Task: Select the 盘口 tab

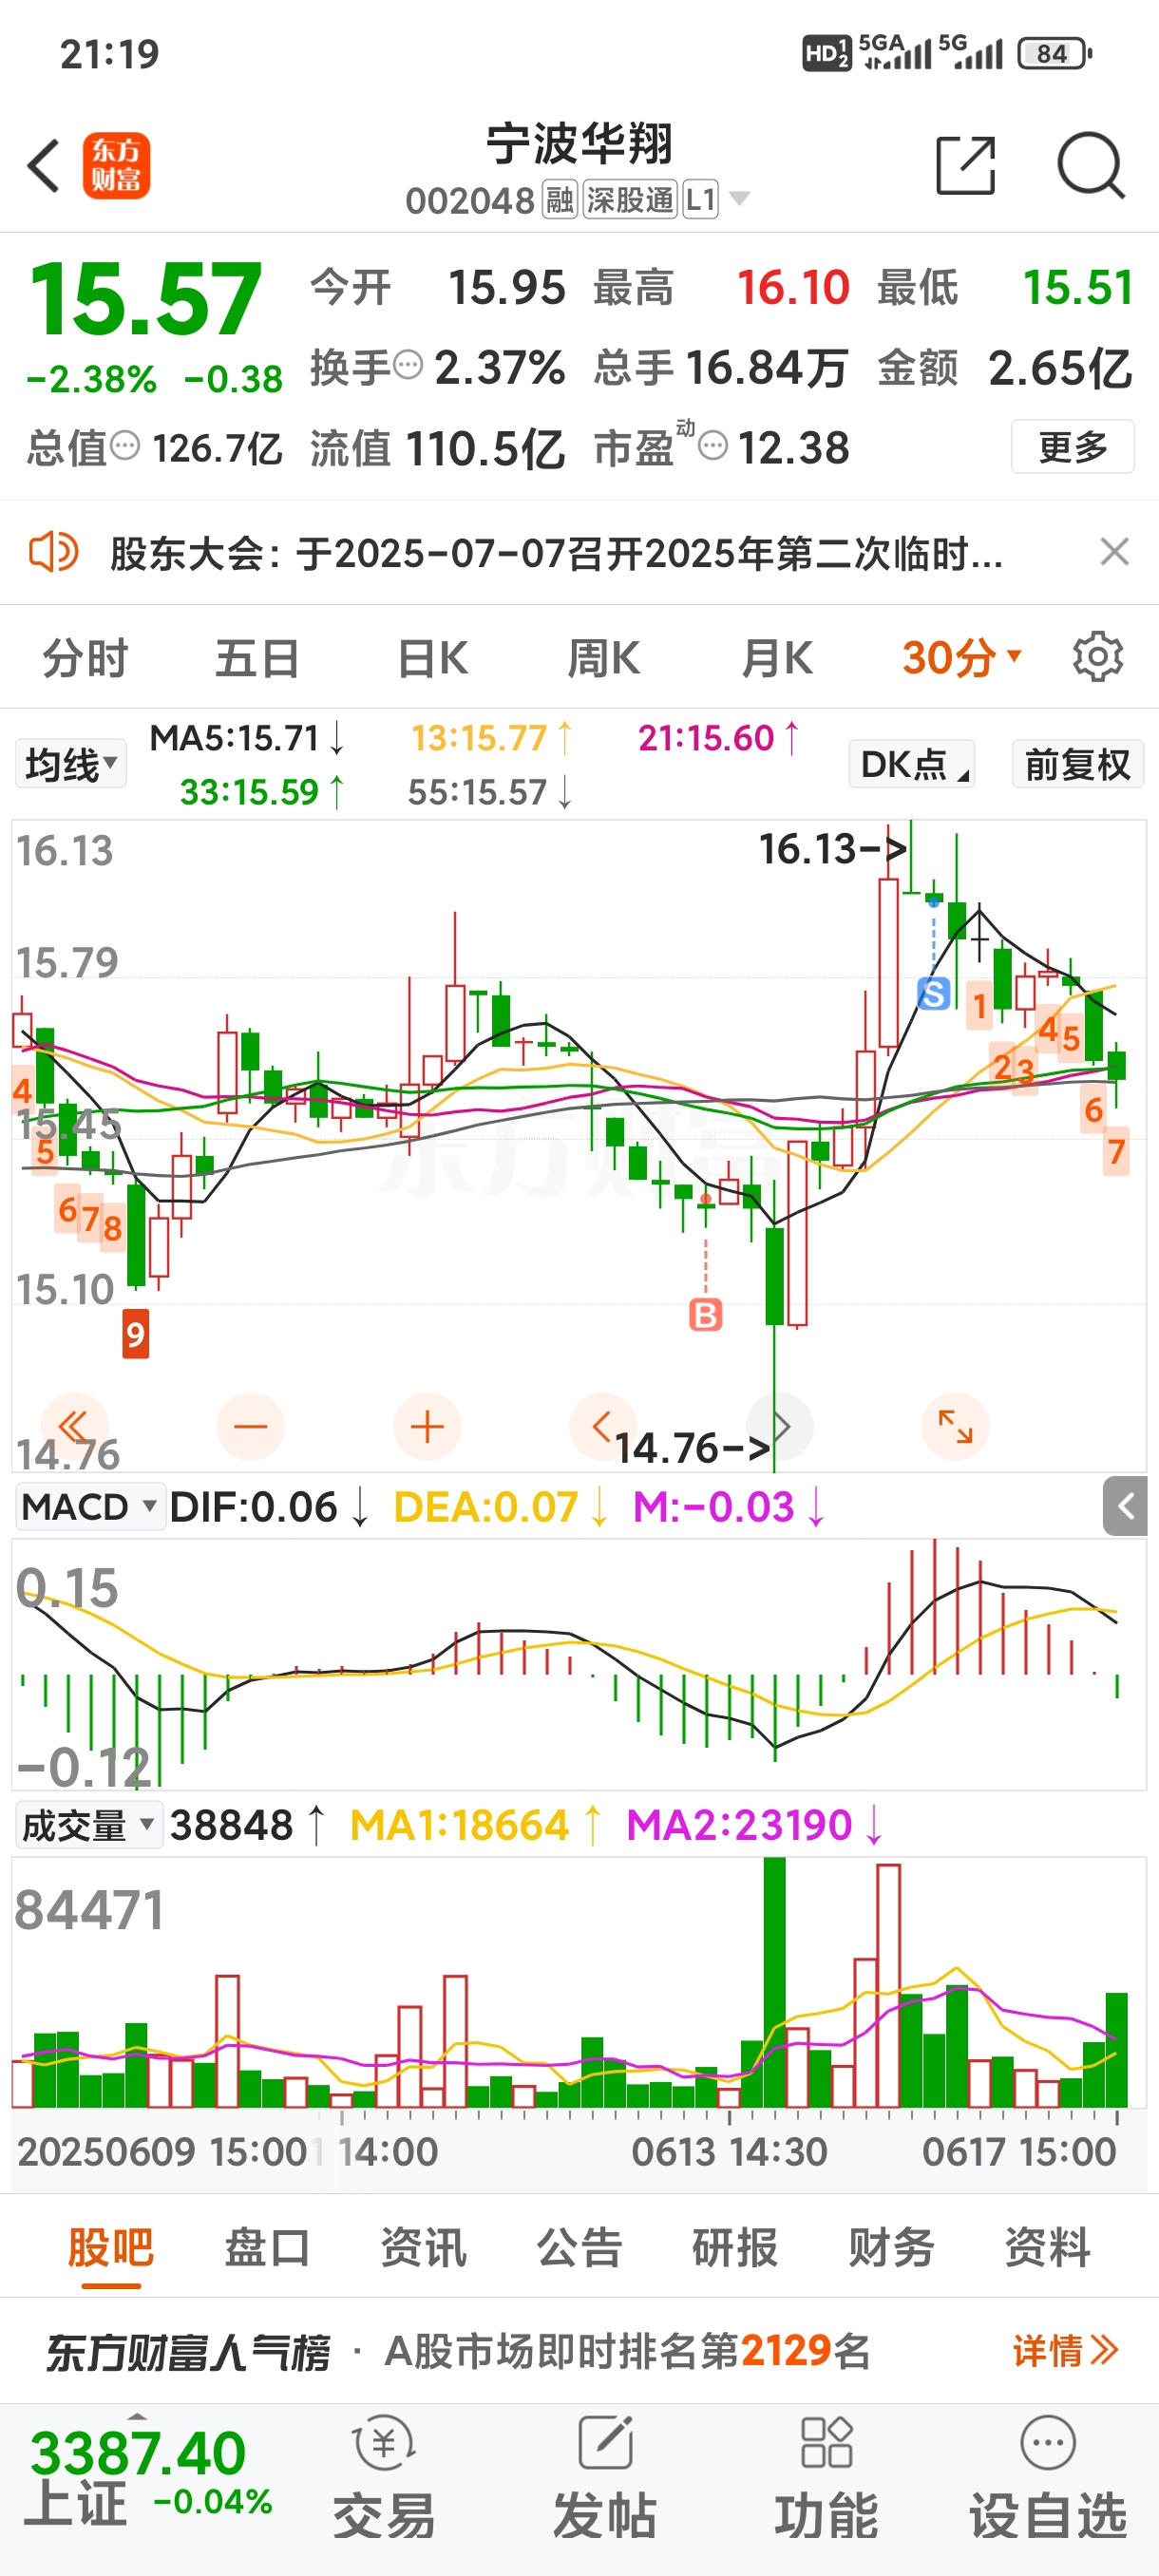Action: click(267, 2248)
